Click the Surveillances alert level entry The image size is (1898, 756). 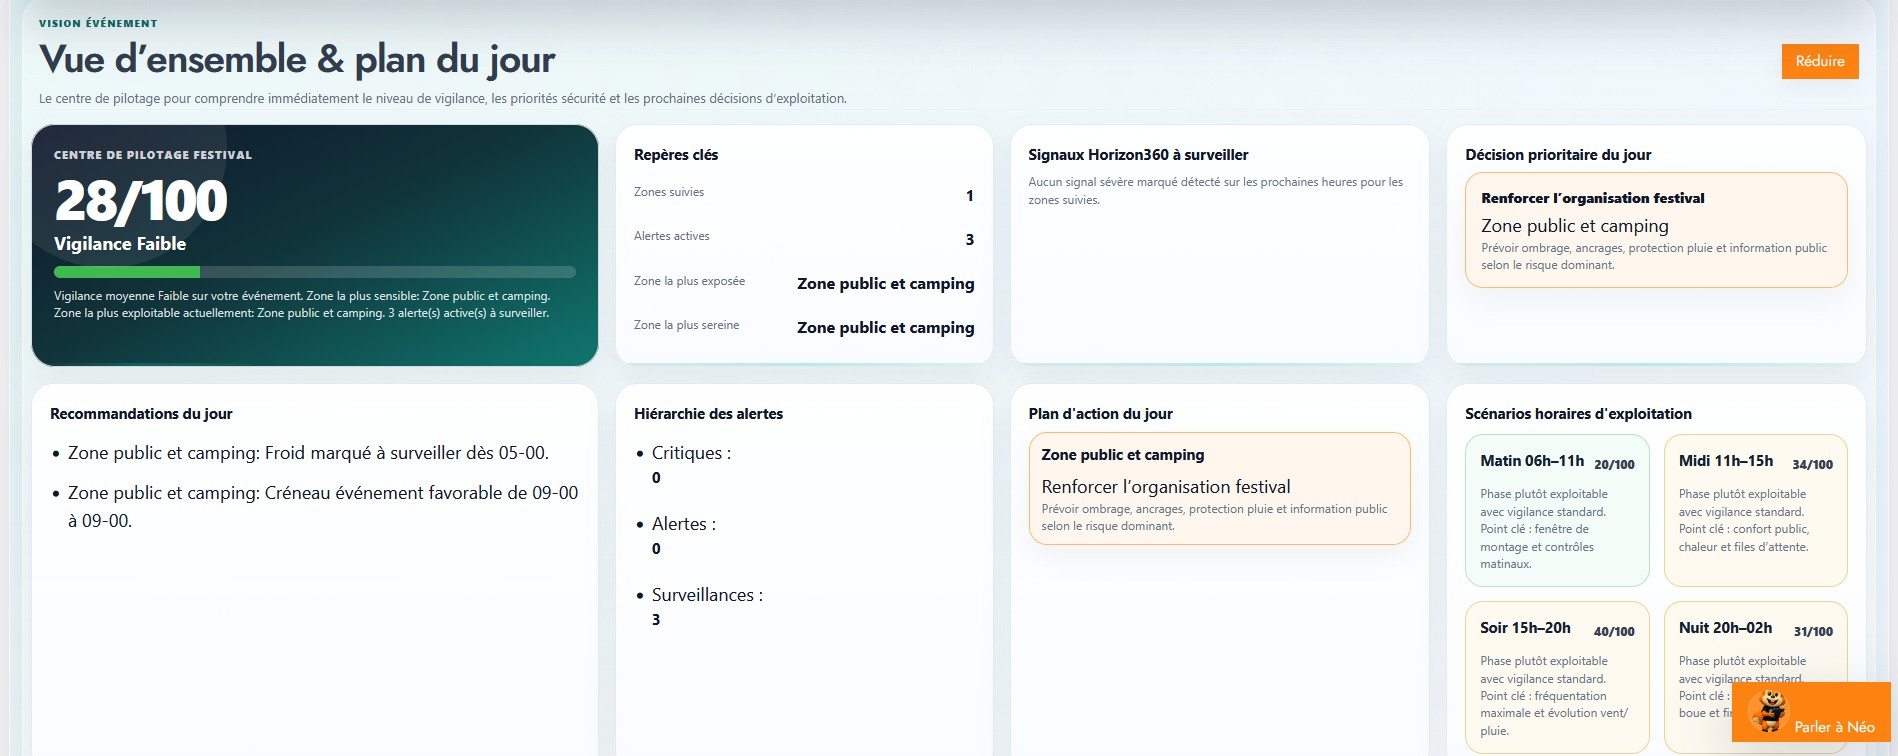706,596
